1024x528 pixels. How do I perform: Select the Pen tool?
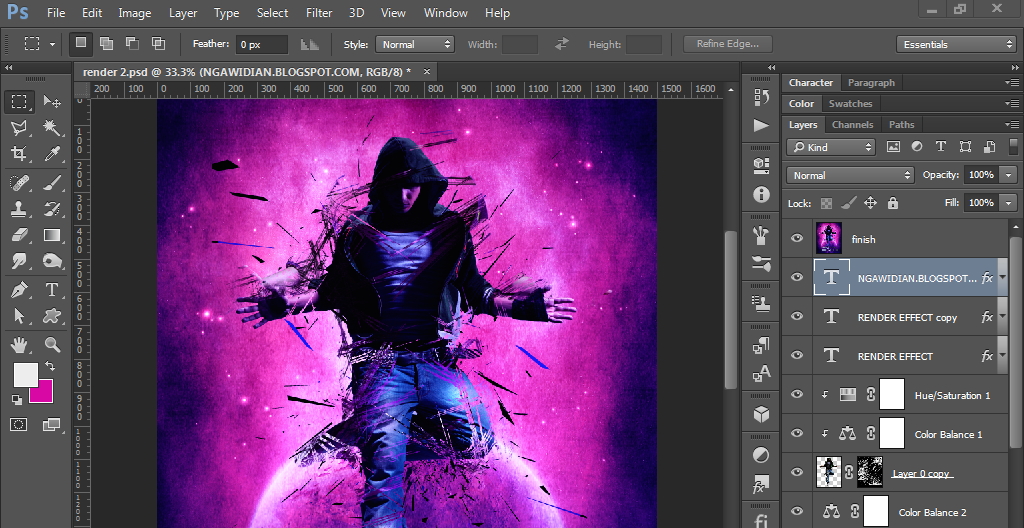(20, 289)
